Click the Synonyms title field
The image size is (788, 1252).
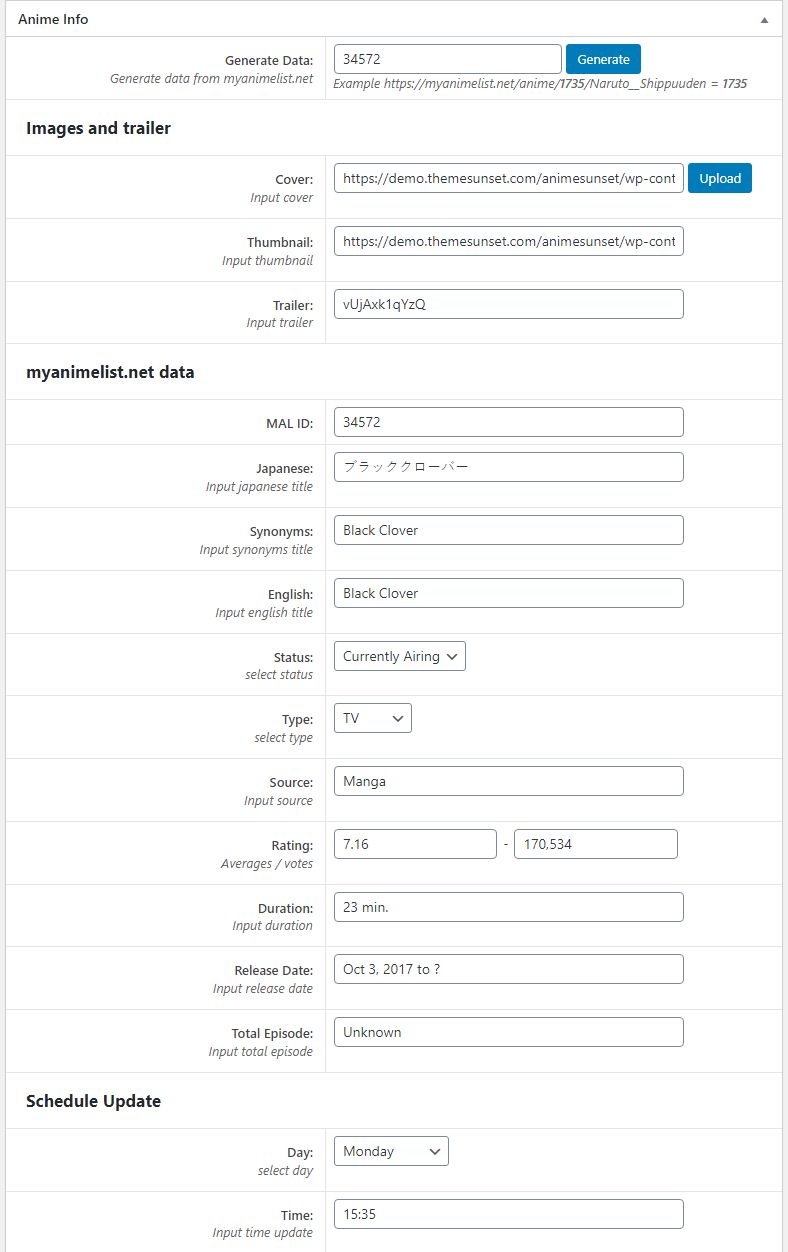[x=508, y=530]
